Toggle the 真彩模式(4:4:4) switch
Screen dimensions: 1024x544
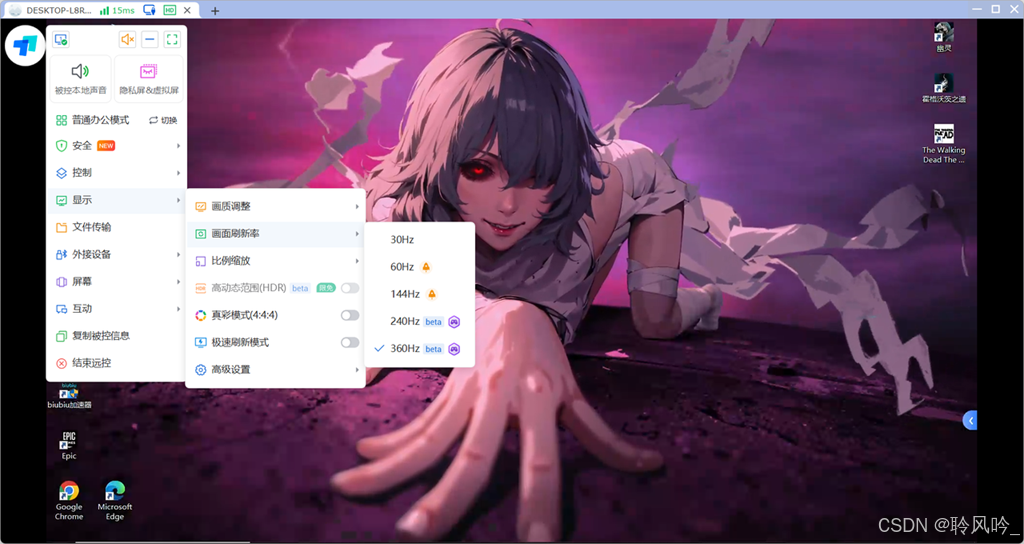(350, 315)
